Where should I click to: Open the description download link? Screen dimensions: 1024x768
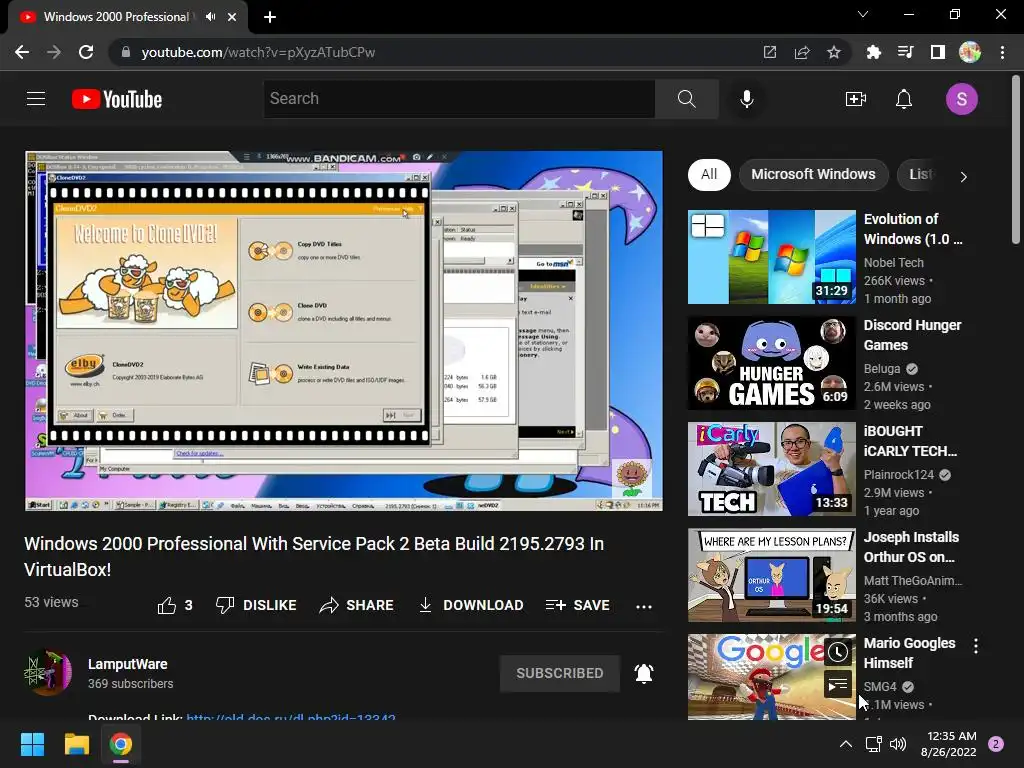pos(291,717)
